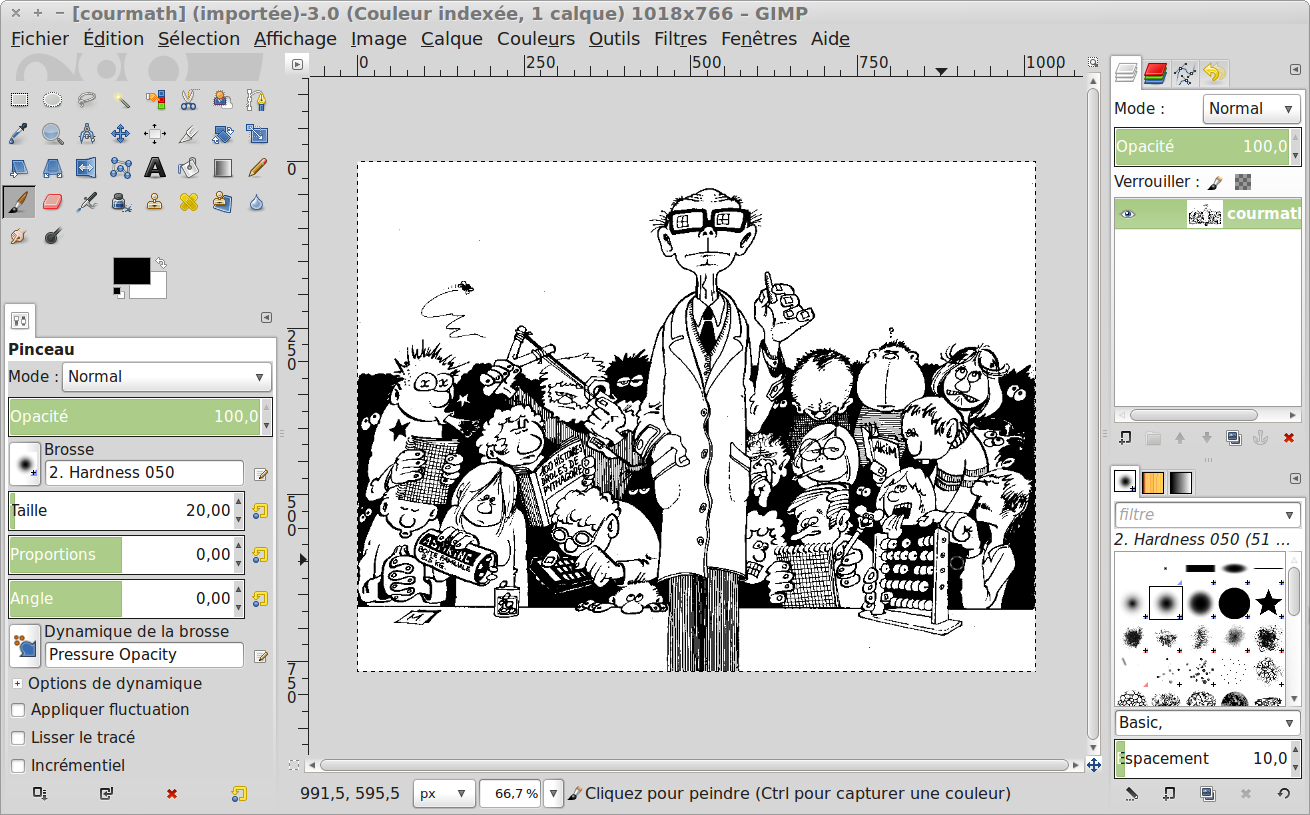Toggle visibility eye of courmath layer
Image resolution: width=1310 pixels, height=815 pixels.
1128,214
